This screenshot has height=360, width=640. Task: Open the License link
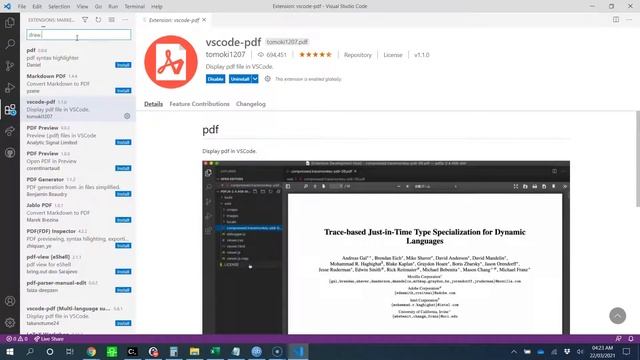[x=393, y=55]
